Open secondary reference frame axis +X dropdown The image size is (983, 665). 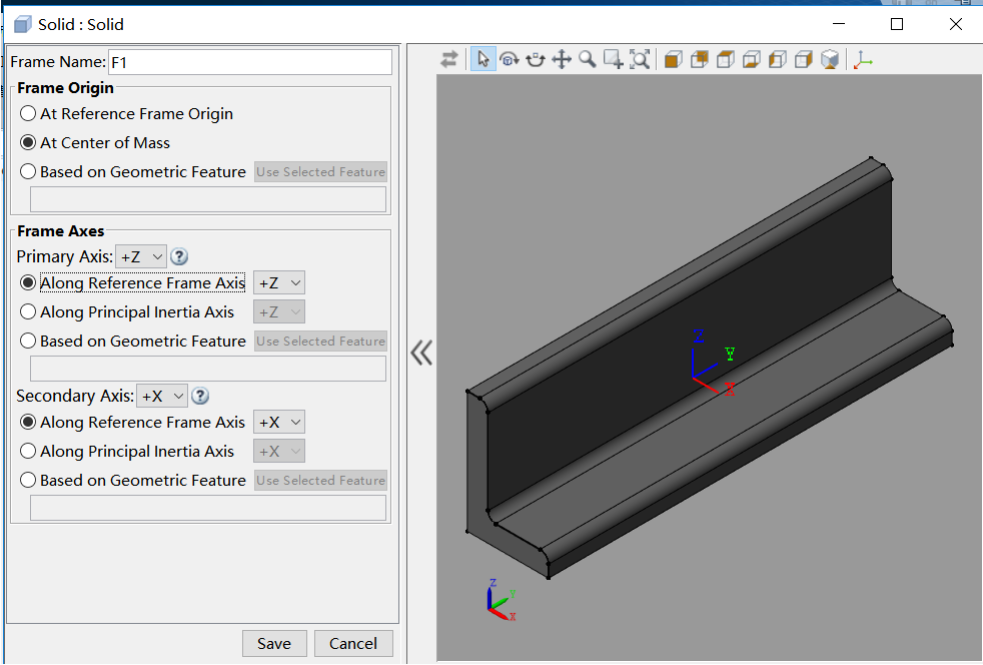(x=279, y=422)
